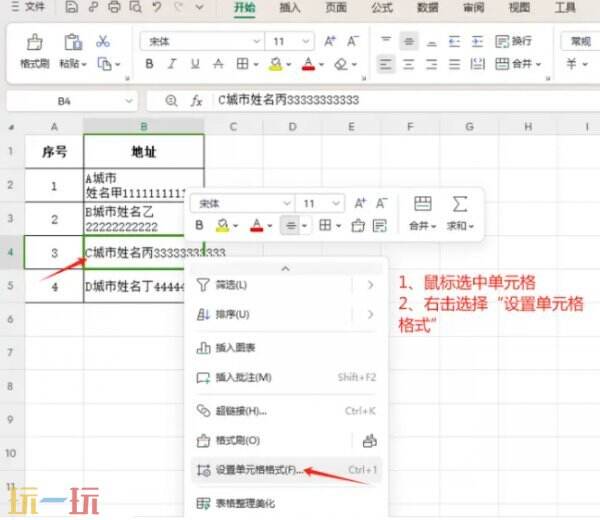Open the number format dropdown (常规)
This screenshot has height=520, width=600.
click(580, 41)
